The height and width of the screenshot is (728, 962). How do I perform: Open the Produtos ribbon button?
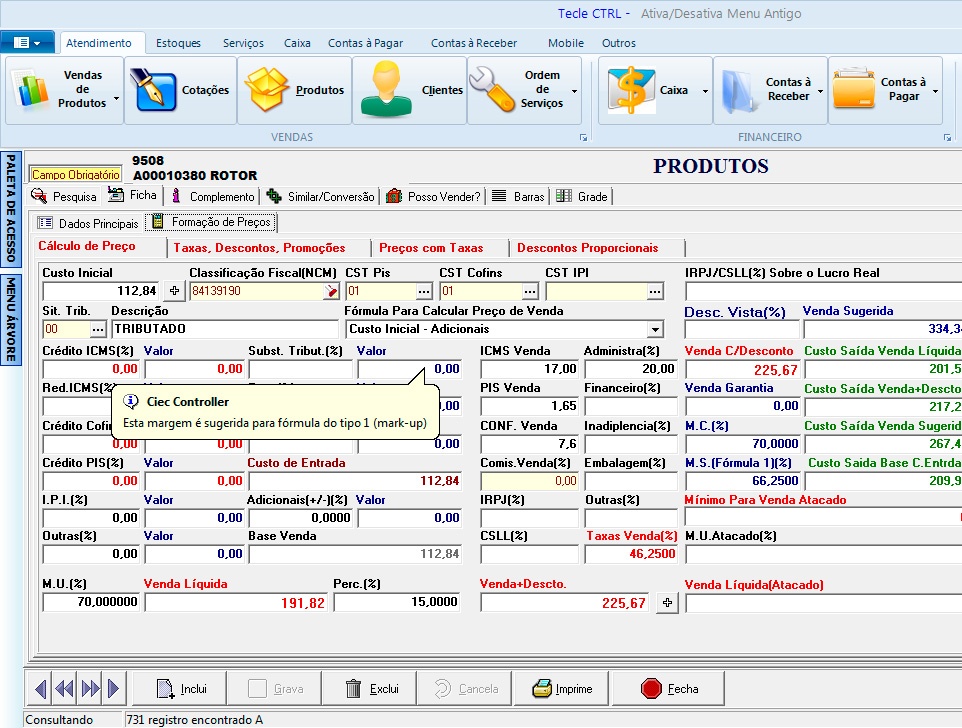point(294,90)
